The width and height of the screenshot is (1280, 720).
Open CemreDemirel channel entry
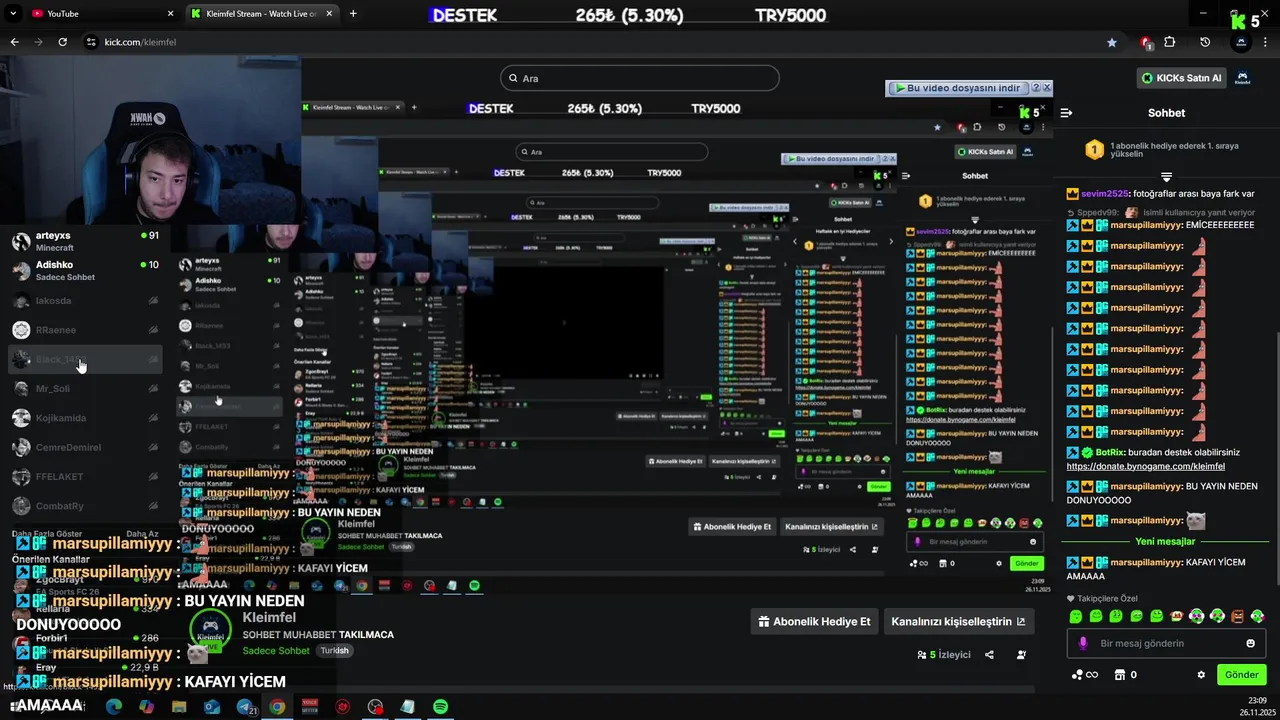click(x=85, y=447)
